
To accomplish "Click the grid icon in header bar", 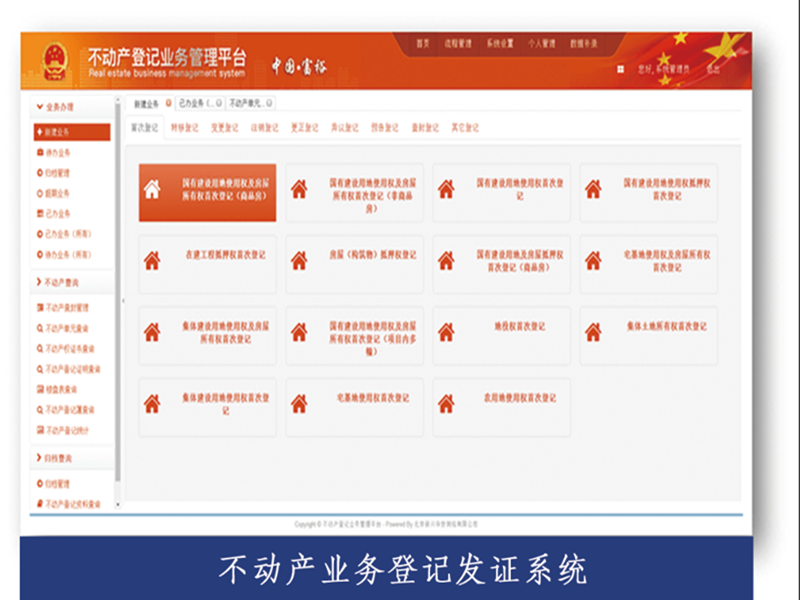I will click(x=621, y=70).
